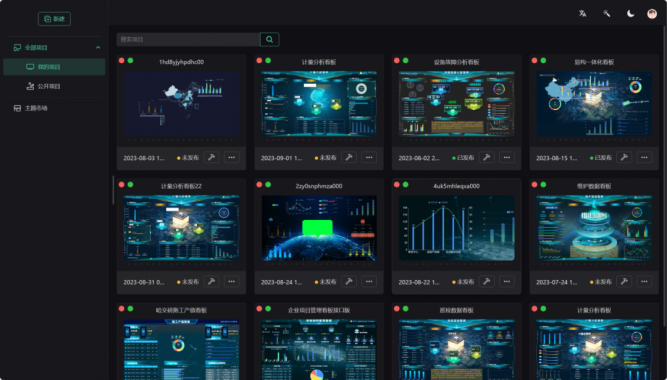Click the green dot on 4uk5mhleqxa000 card
This screenshot has height=380, width=667.
point(406,184)
